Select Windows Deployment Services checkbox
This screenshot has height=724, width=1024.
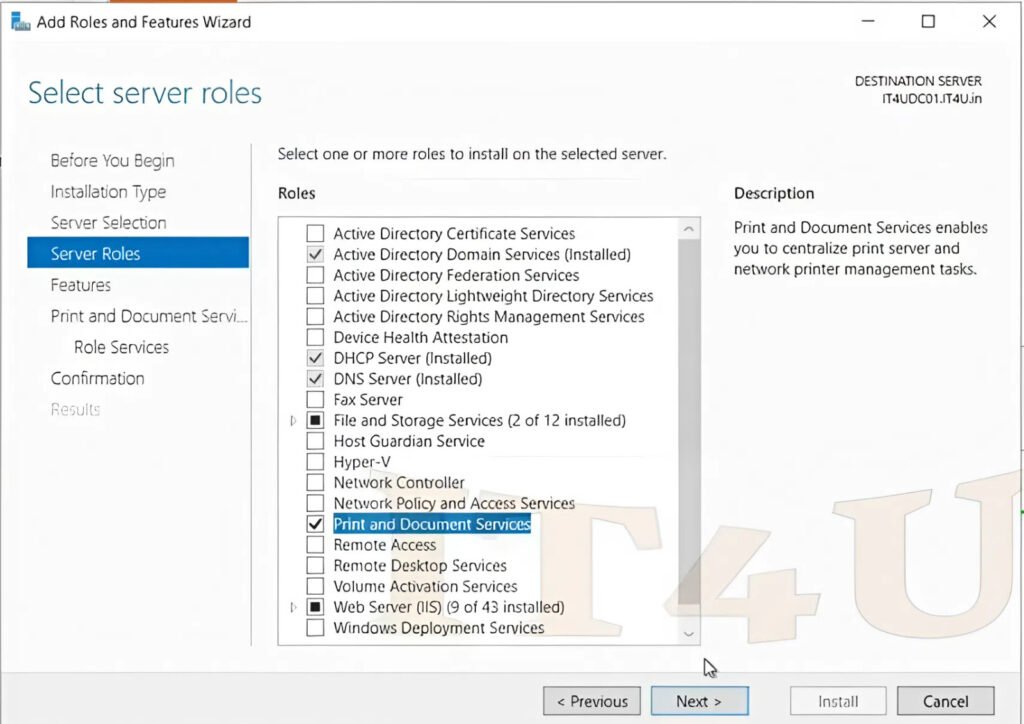315,628
